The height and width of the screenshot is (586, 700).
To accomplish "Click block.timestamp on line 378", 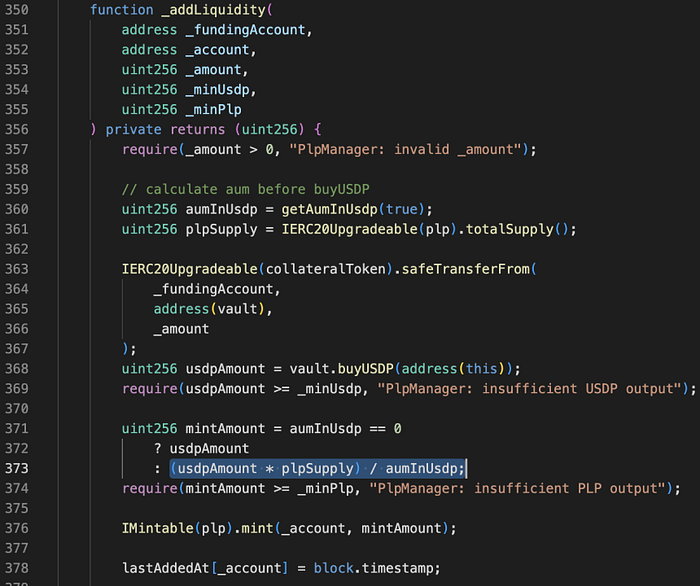I will tap(373, 568).
